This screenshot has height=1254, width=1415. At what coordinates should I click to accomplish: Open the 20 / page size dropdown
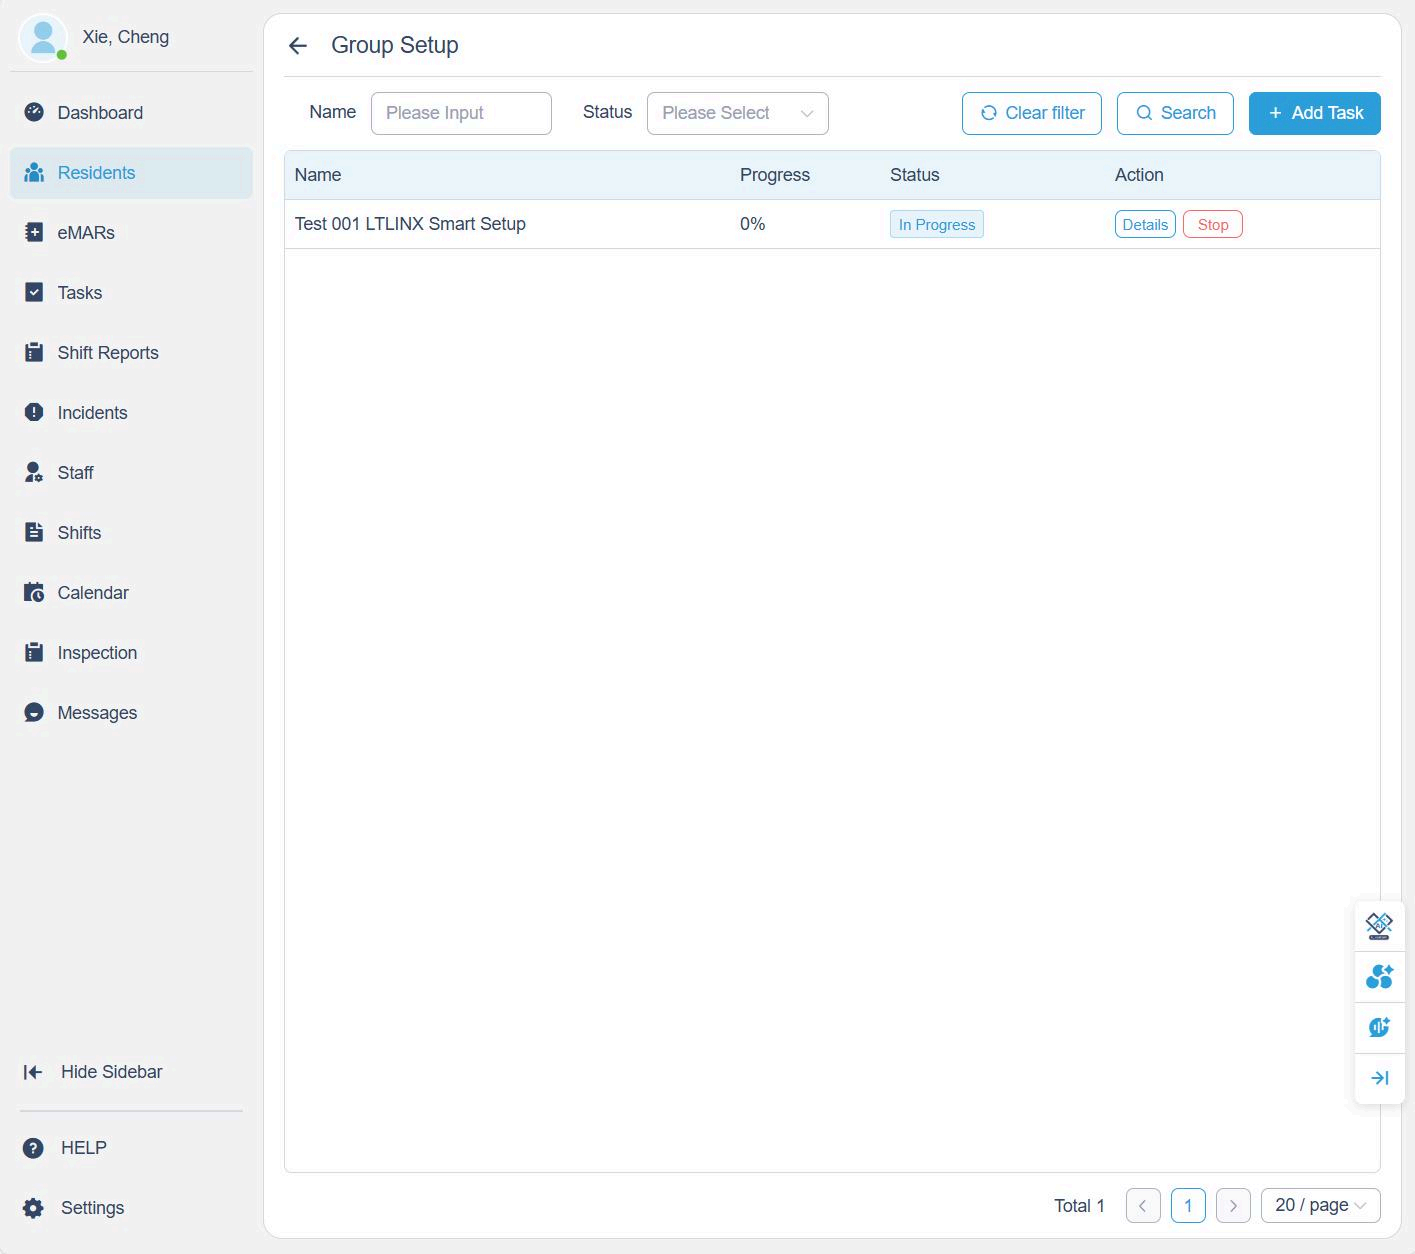(x=1320, y=1205)
